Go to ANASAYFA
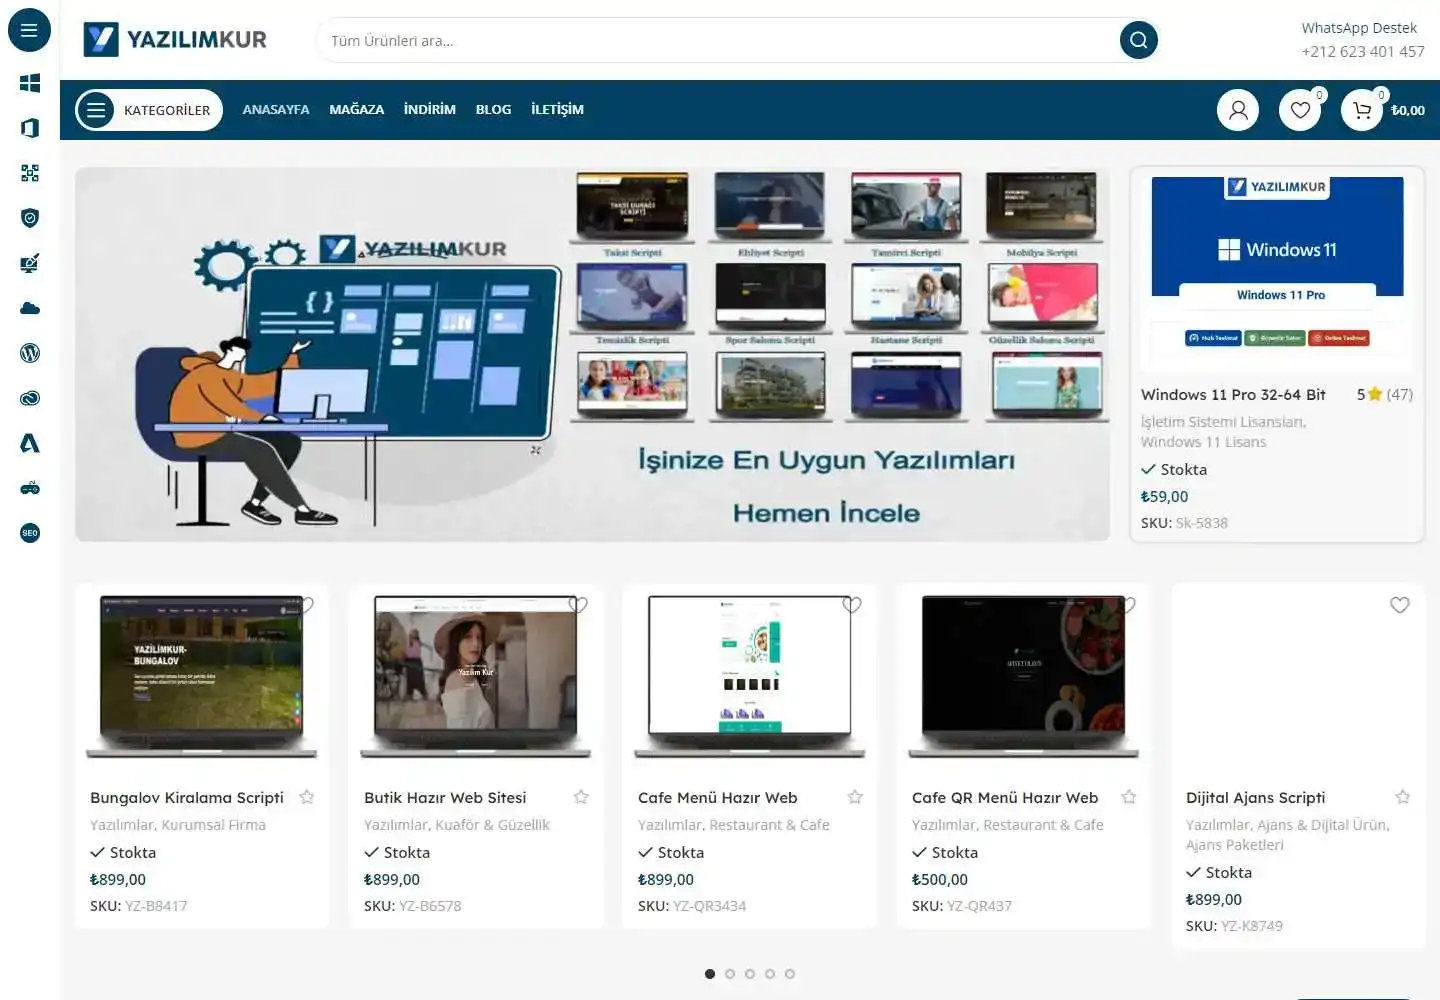 click(276, 110)
